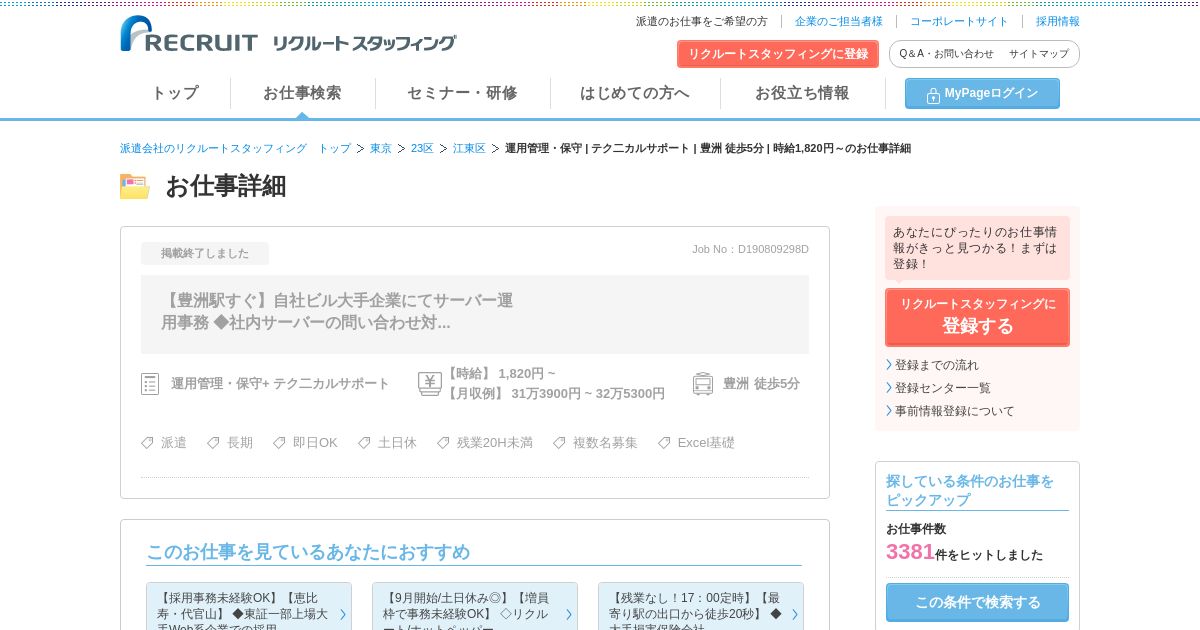1200x630 pixels.
Task: Click the tag icon next to Excel基礎
Action: click(665, 442)
